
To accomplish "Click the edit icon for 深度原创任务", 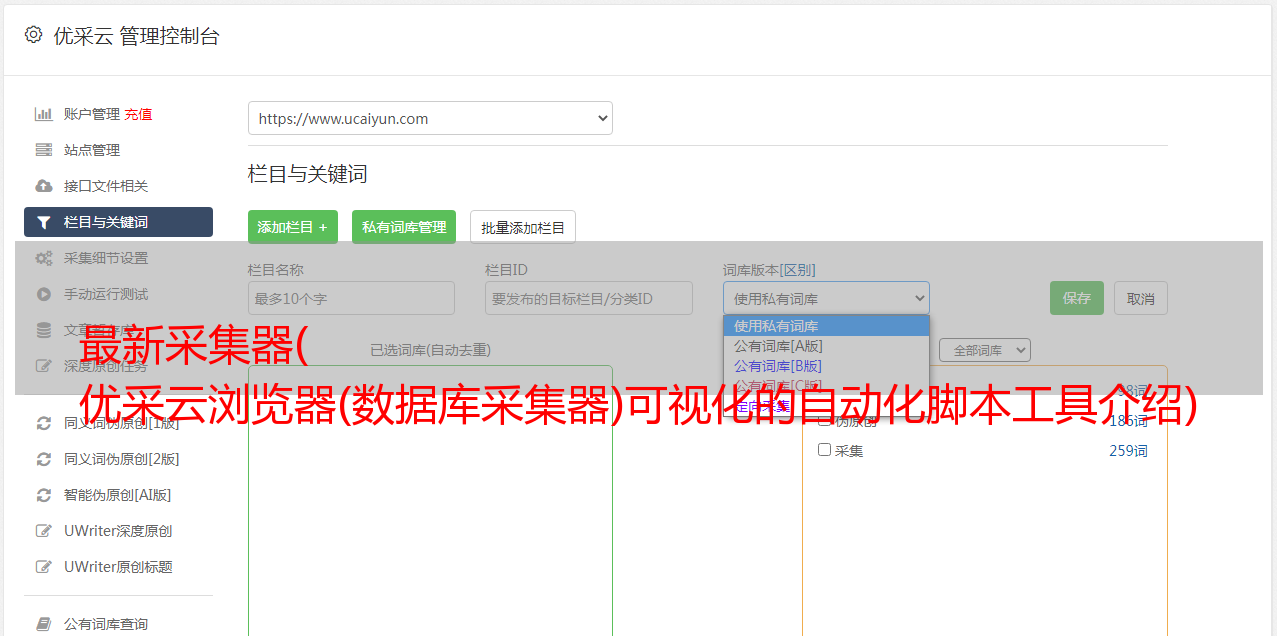I will [43, 366].
